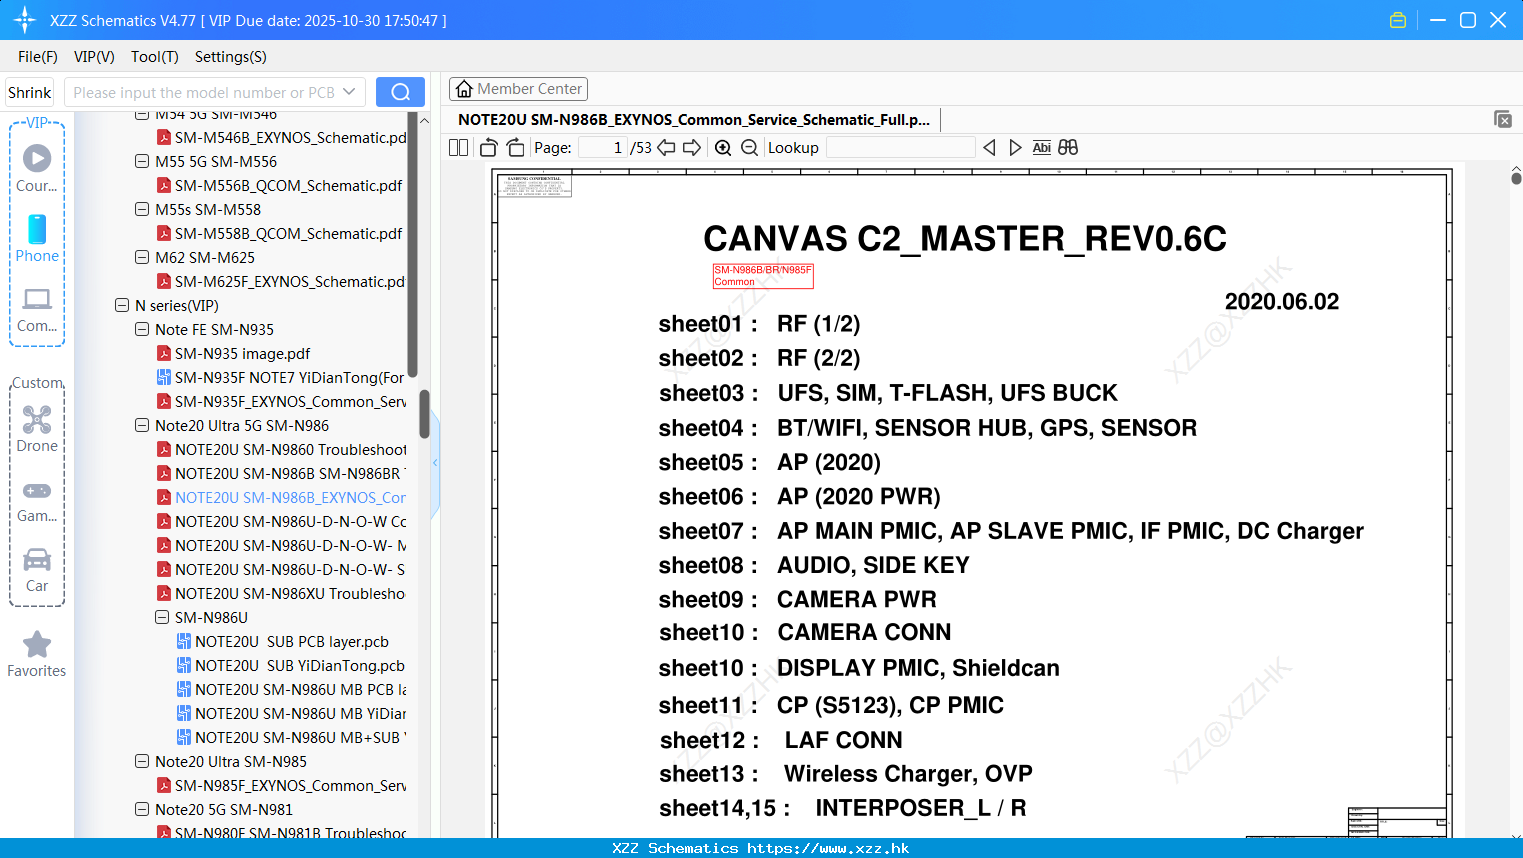This screenshot has width=1523, height=858.
Task: Collapse the Note FE SM-N935 node
Action: pos(142,329)
